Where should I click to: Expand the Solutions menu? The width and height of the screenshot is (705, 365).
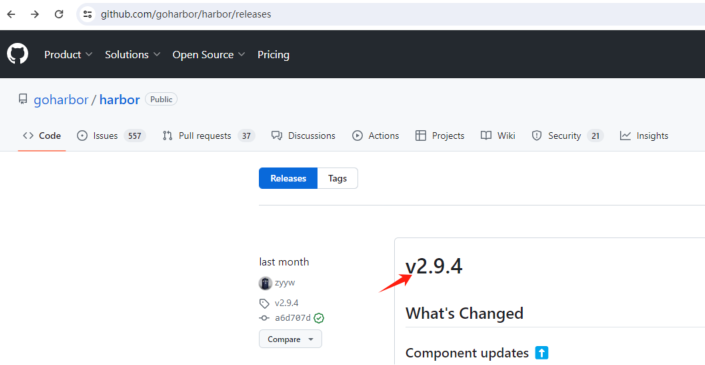[132, 54]
